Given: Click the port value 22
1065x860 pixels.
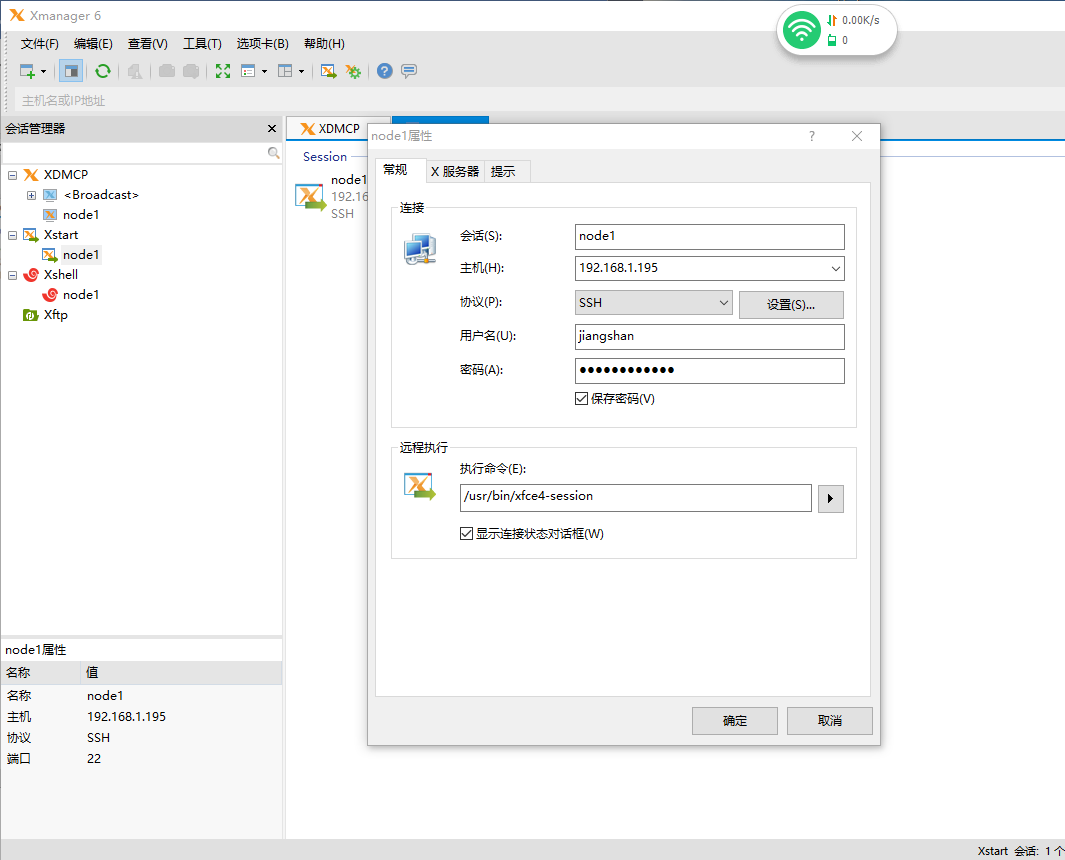Looking at the screenshot, I should [x=94, y=759].
